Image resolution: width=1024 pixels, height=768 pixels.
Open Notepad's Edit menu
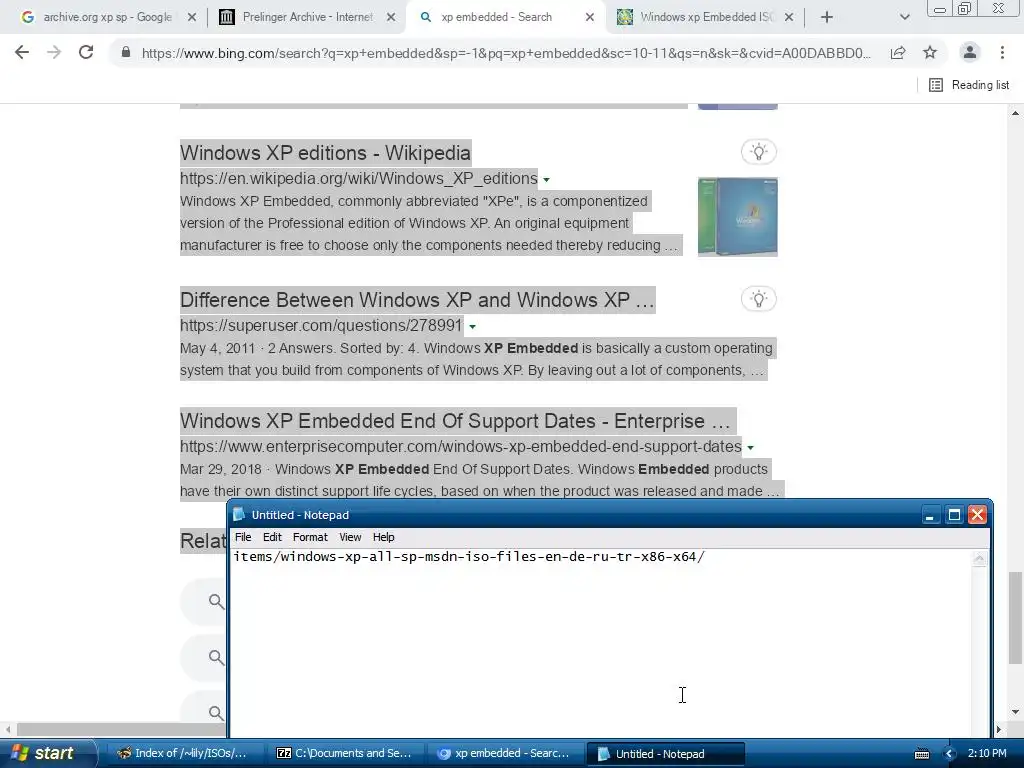coord(272,537)
